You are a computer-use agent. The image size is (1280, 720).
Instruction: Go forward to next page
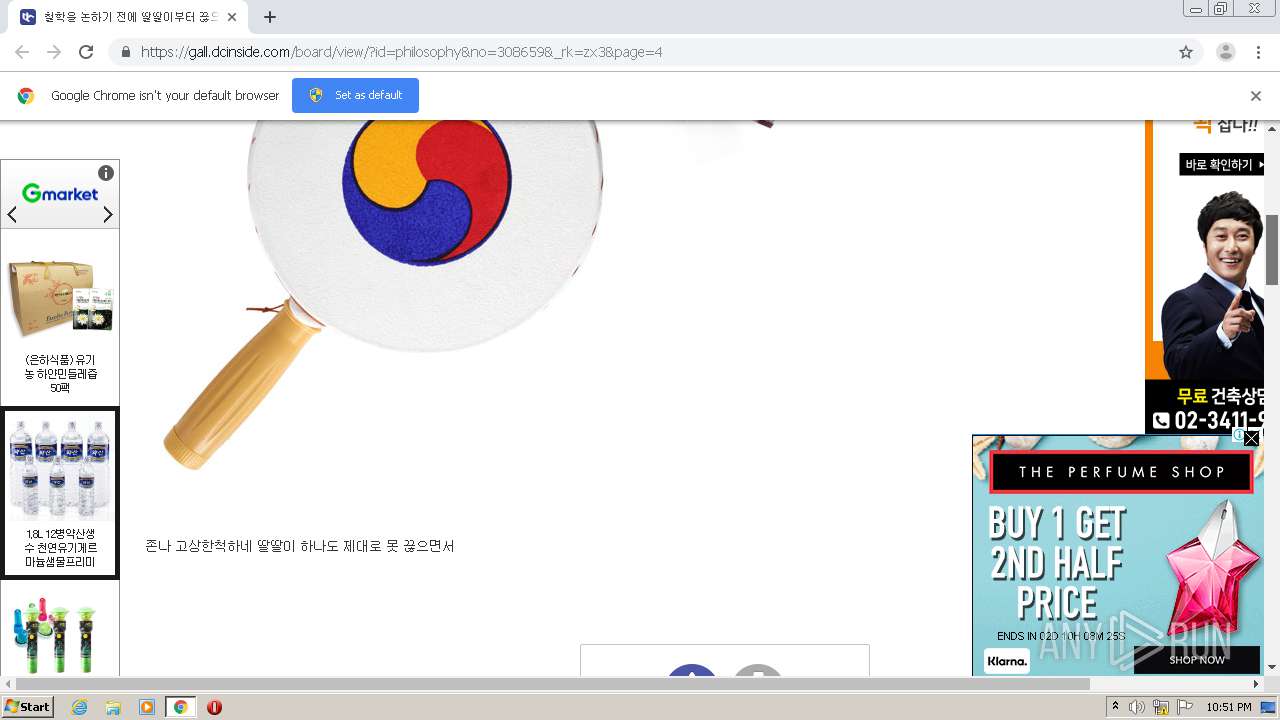click(x=54, y=52)
